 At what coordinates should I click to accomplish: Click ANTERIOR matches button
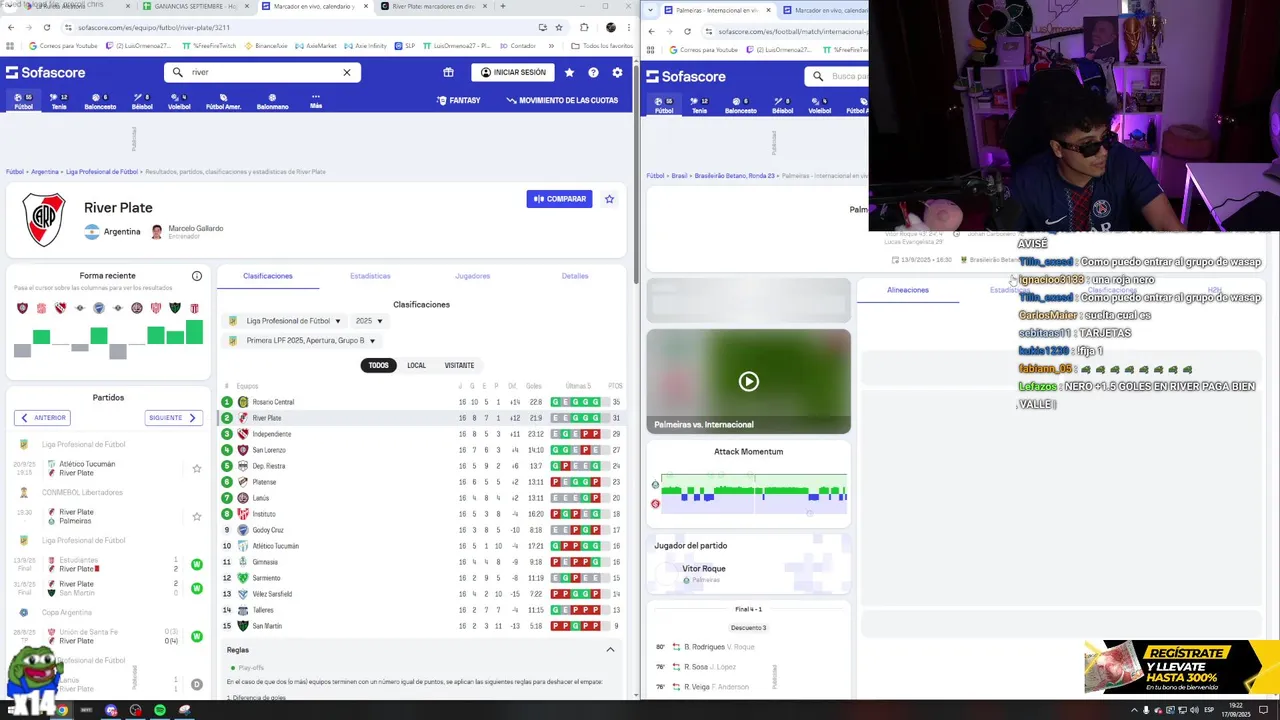(x=42, y=418)
